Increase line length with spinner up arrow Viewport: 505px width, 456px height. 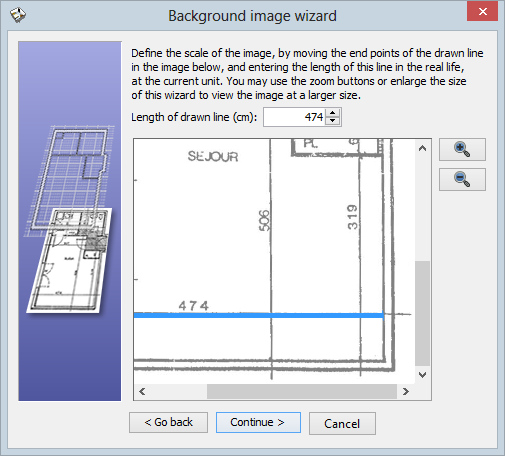coord(332,113)
